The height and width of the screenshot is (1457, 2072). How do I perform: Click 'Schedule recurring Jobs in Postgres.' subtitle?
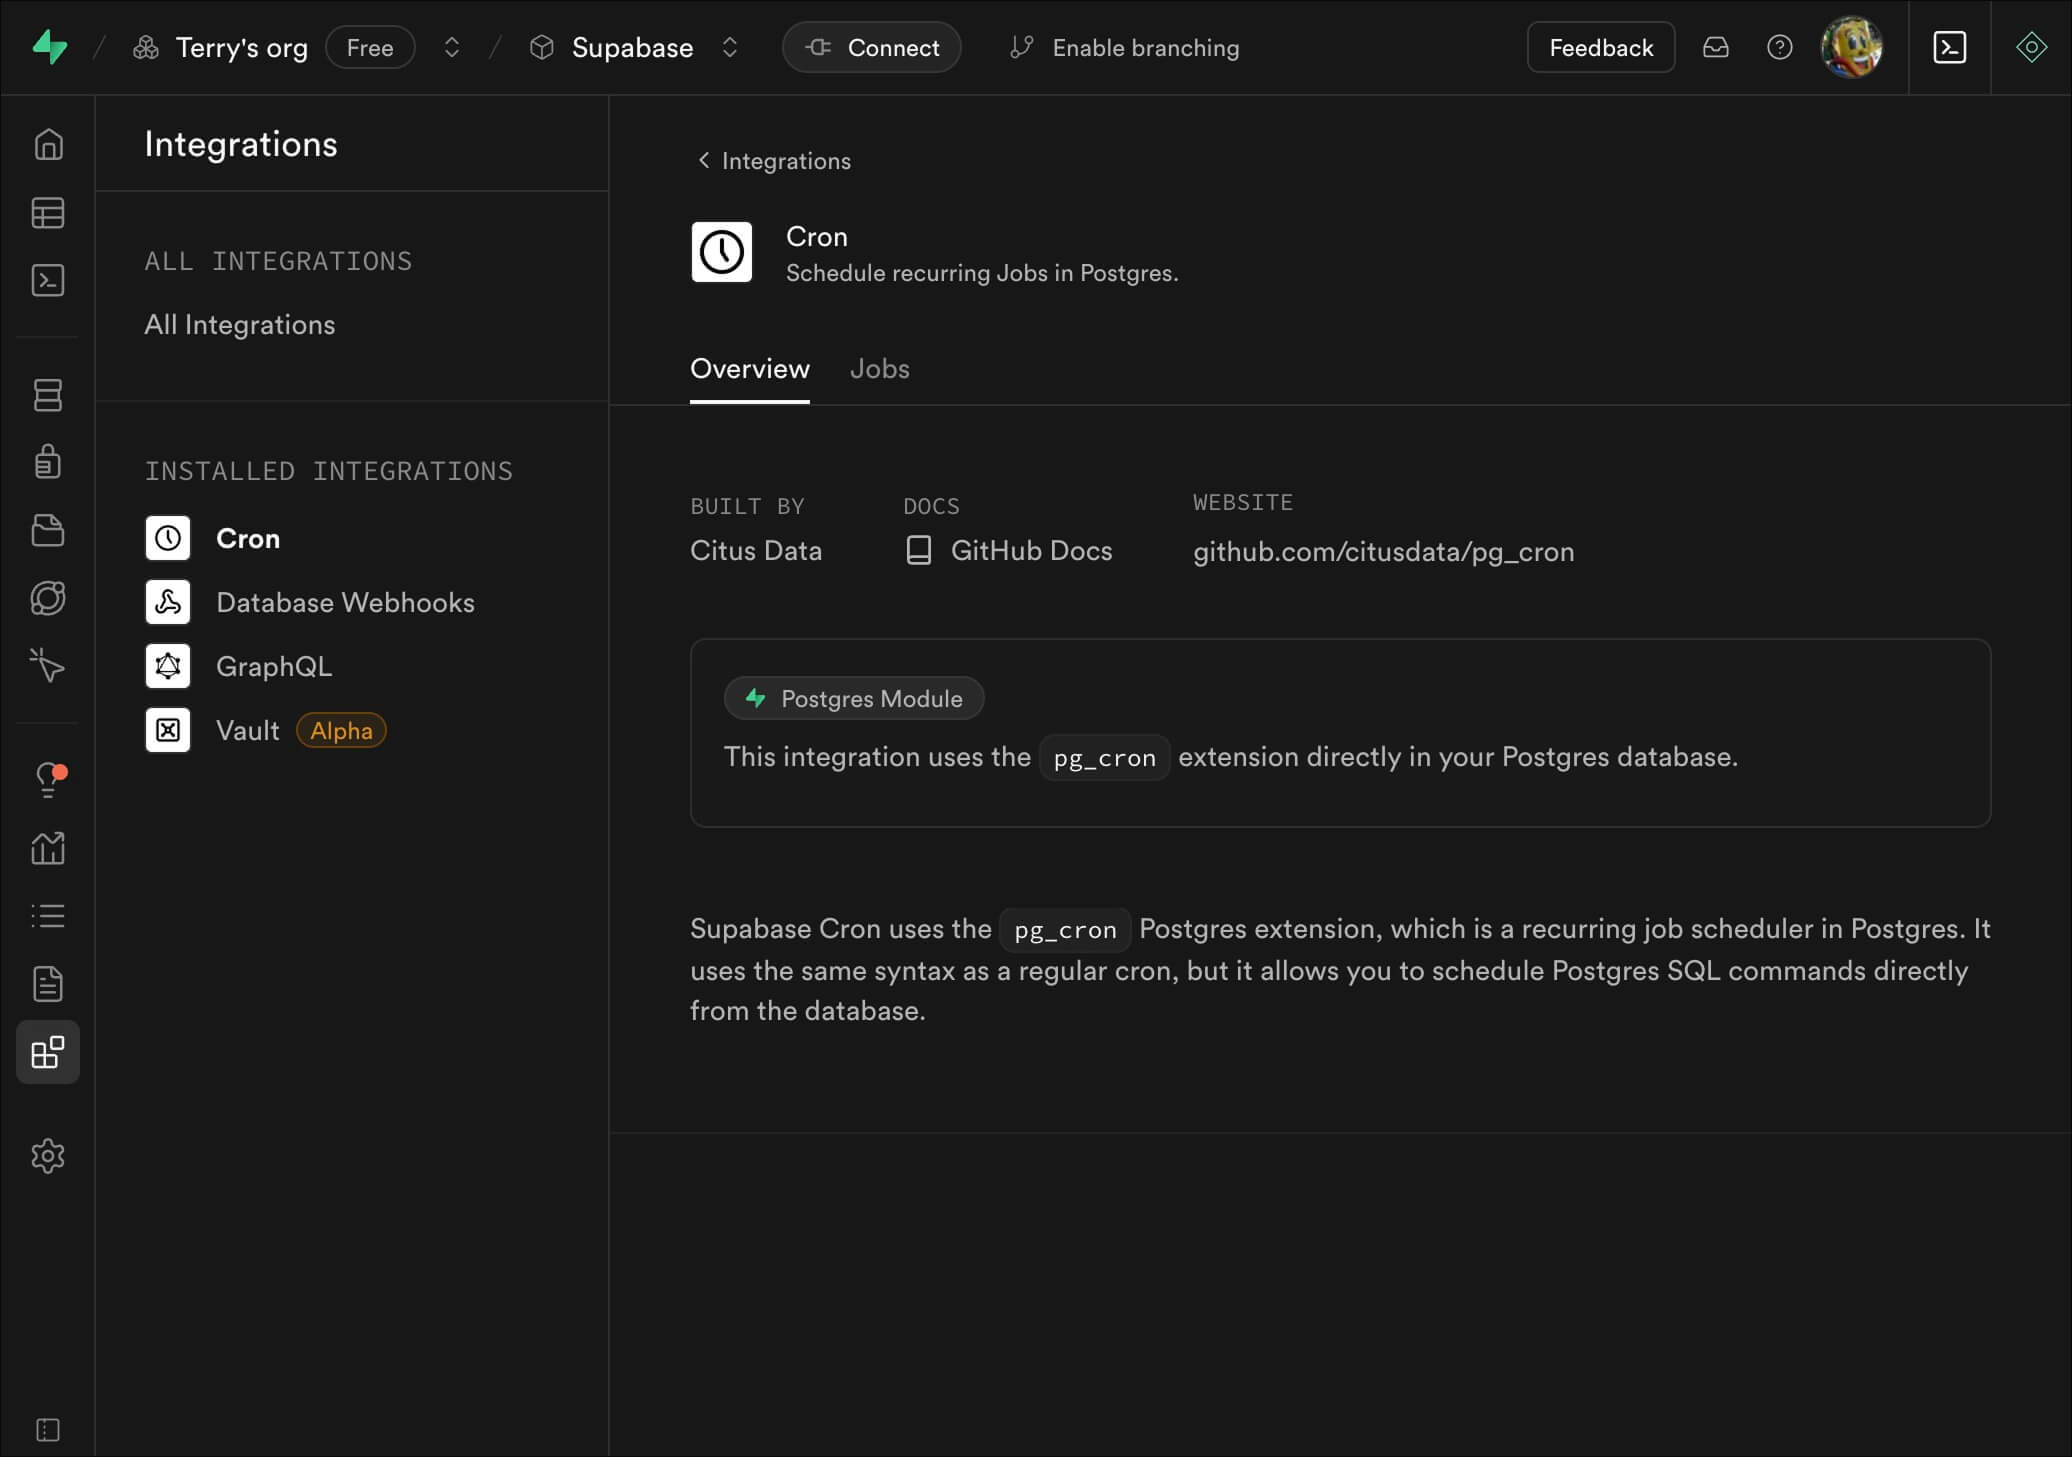click(982, 273)
